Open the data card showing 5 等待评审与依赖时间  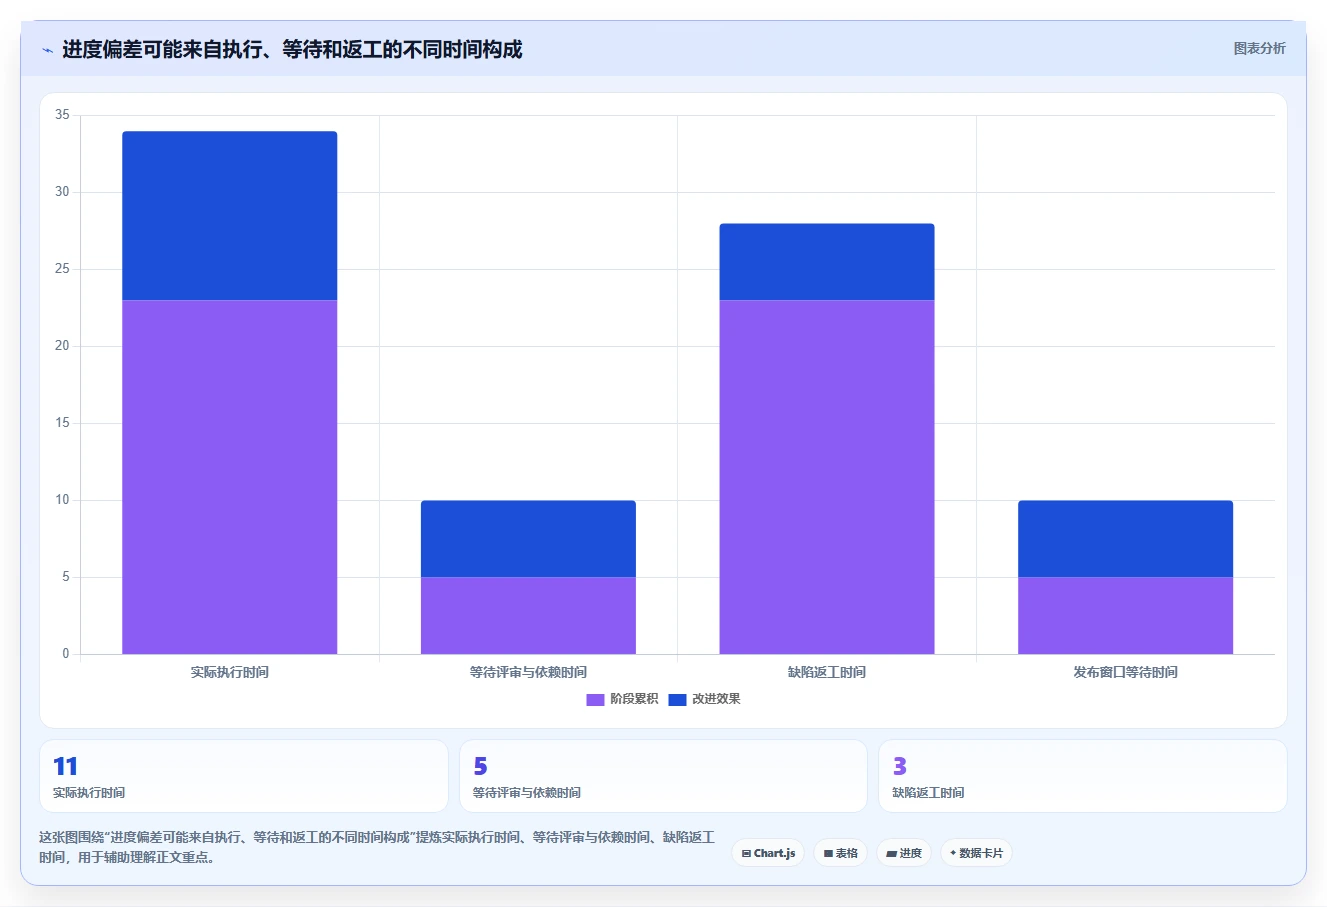[663, 776]
